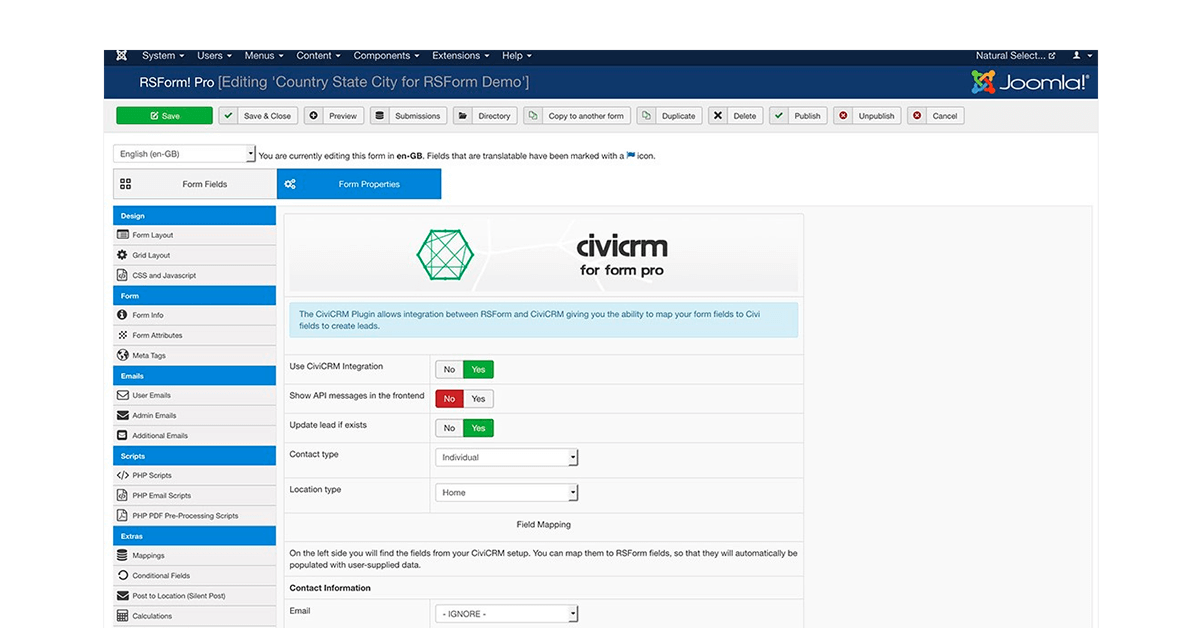Viewport: 1200px width, 628px height.
Task: Open the Contact type dropdown
Action: click(507, 457)
